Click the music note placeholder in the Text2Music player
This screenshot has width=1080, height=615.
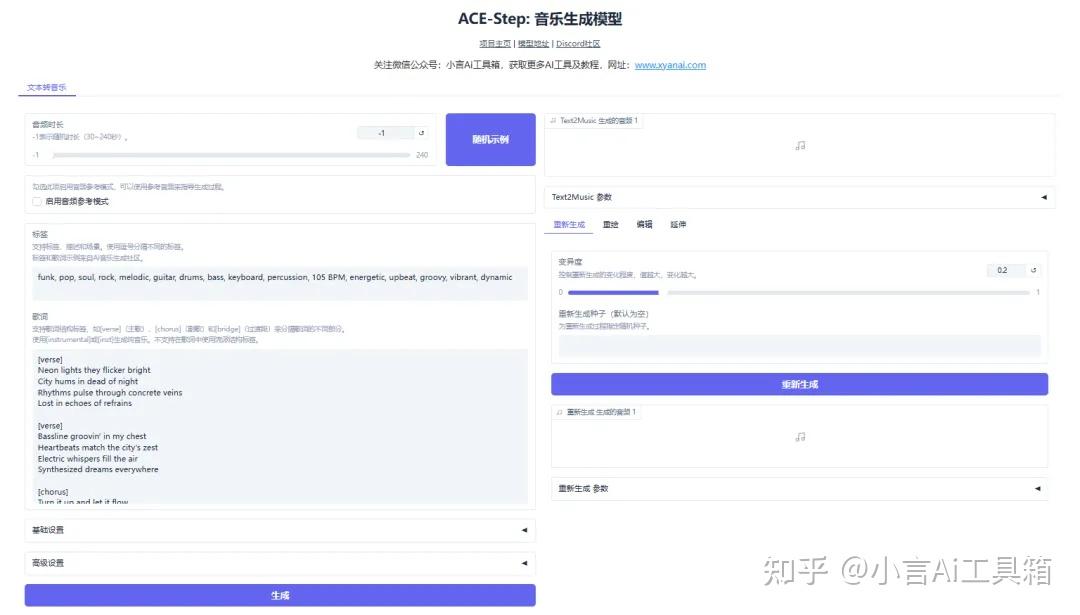800,145
